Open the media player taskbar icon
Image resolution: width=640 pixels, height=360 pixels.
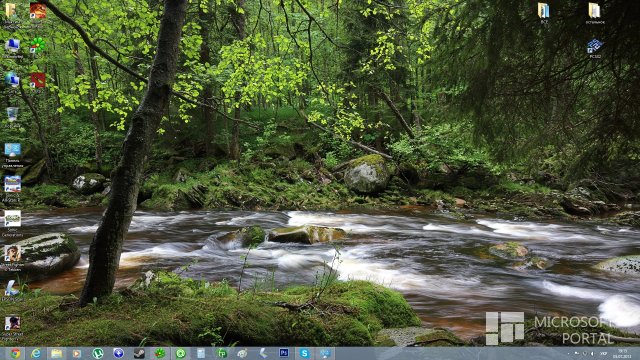pyautogui.click(x=77, y=353)
